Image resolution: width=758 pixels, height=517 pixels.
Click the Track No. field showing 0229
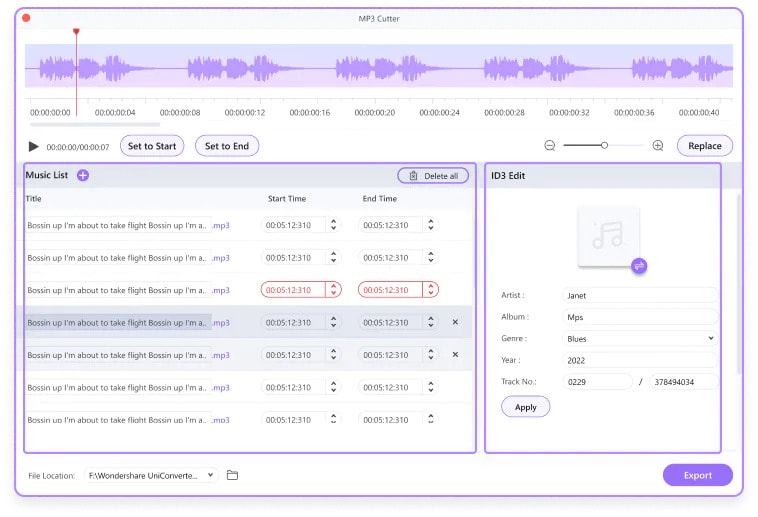[x=597, y=382]
